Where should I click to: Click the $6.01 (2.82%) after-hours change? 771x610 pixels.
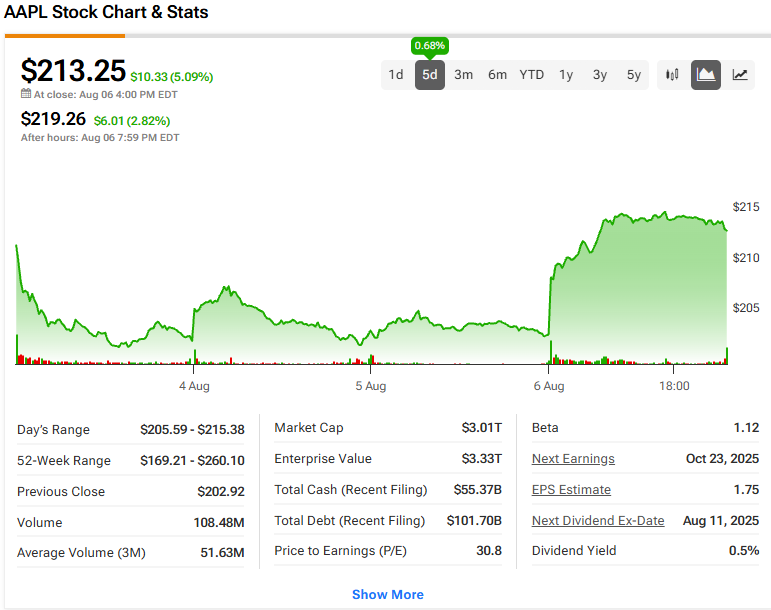132,121
